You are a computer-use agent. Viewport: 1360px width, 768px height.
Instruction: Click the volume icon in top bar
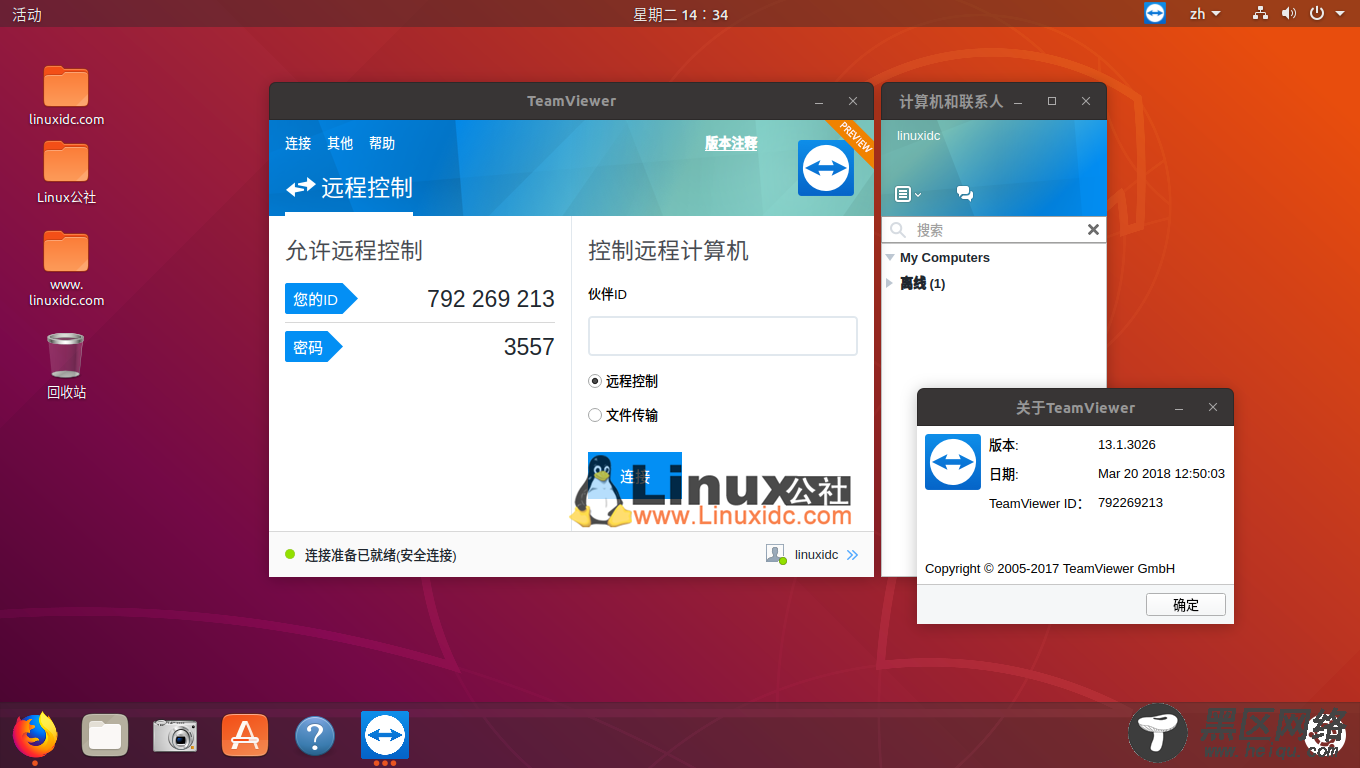coord(1289,13)
